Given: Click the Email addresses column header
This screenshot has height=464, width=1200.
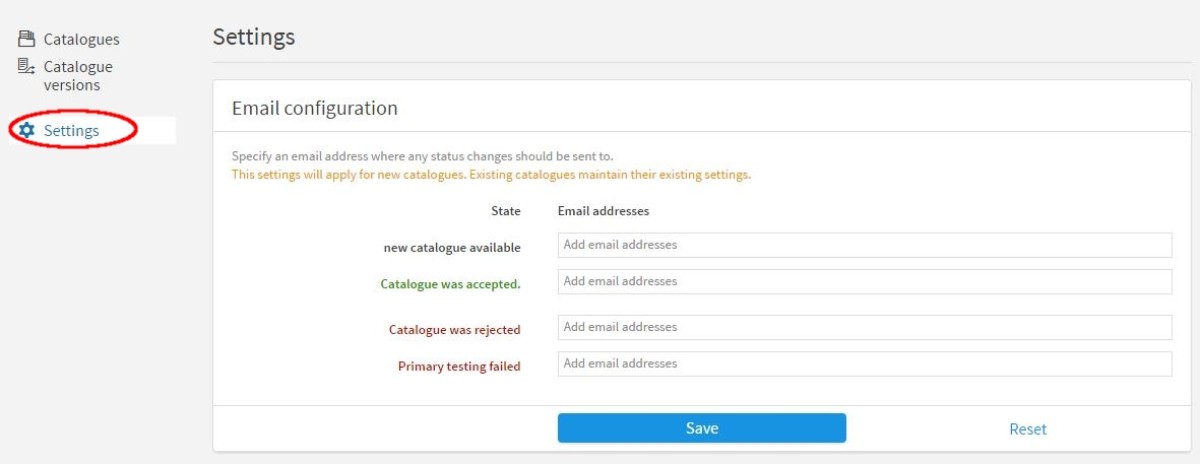Looking at the screenshot, I should coord(603,211).
